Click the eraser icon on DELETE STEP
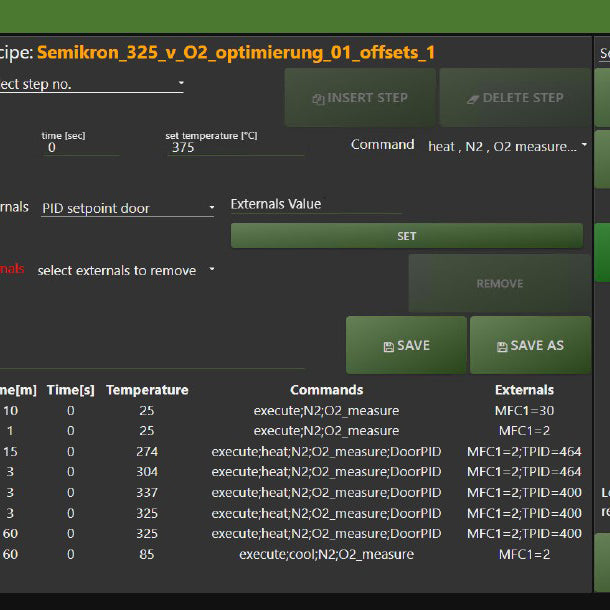 (x=473, y=99)
